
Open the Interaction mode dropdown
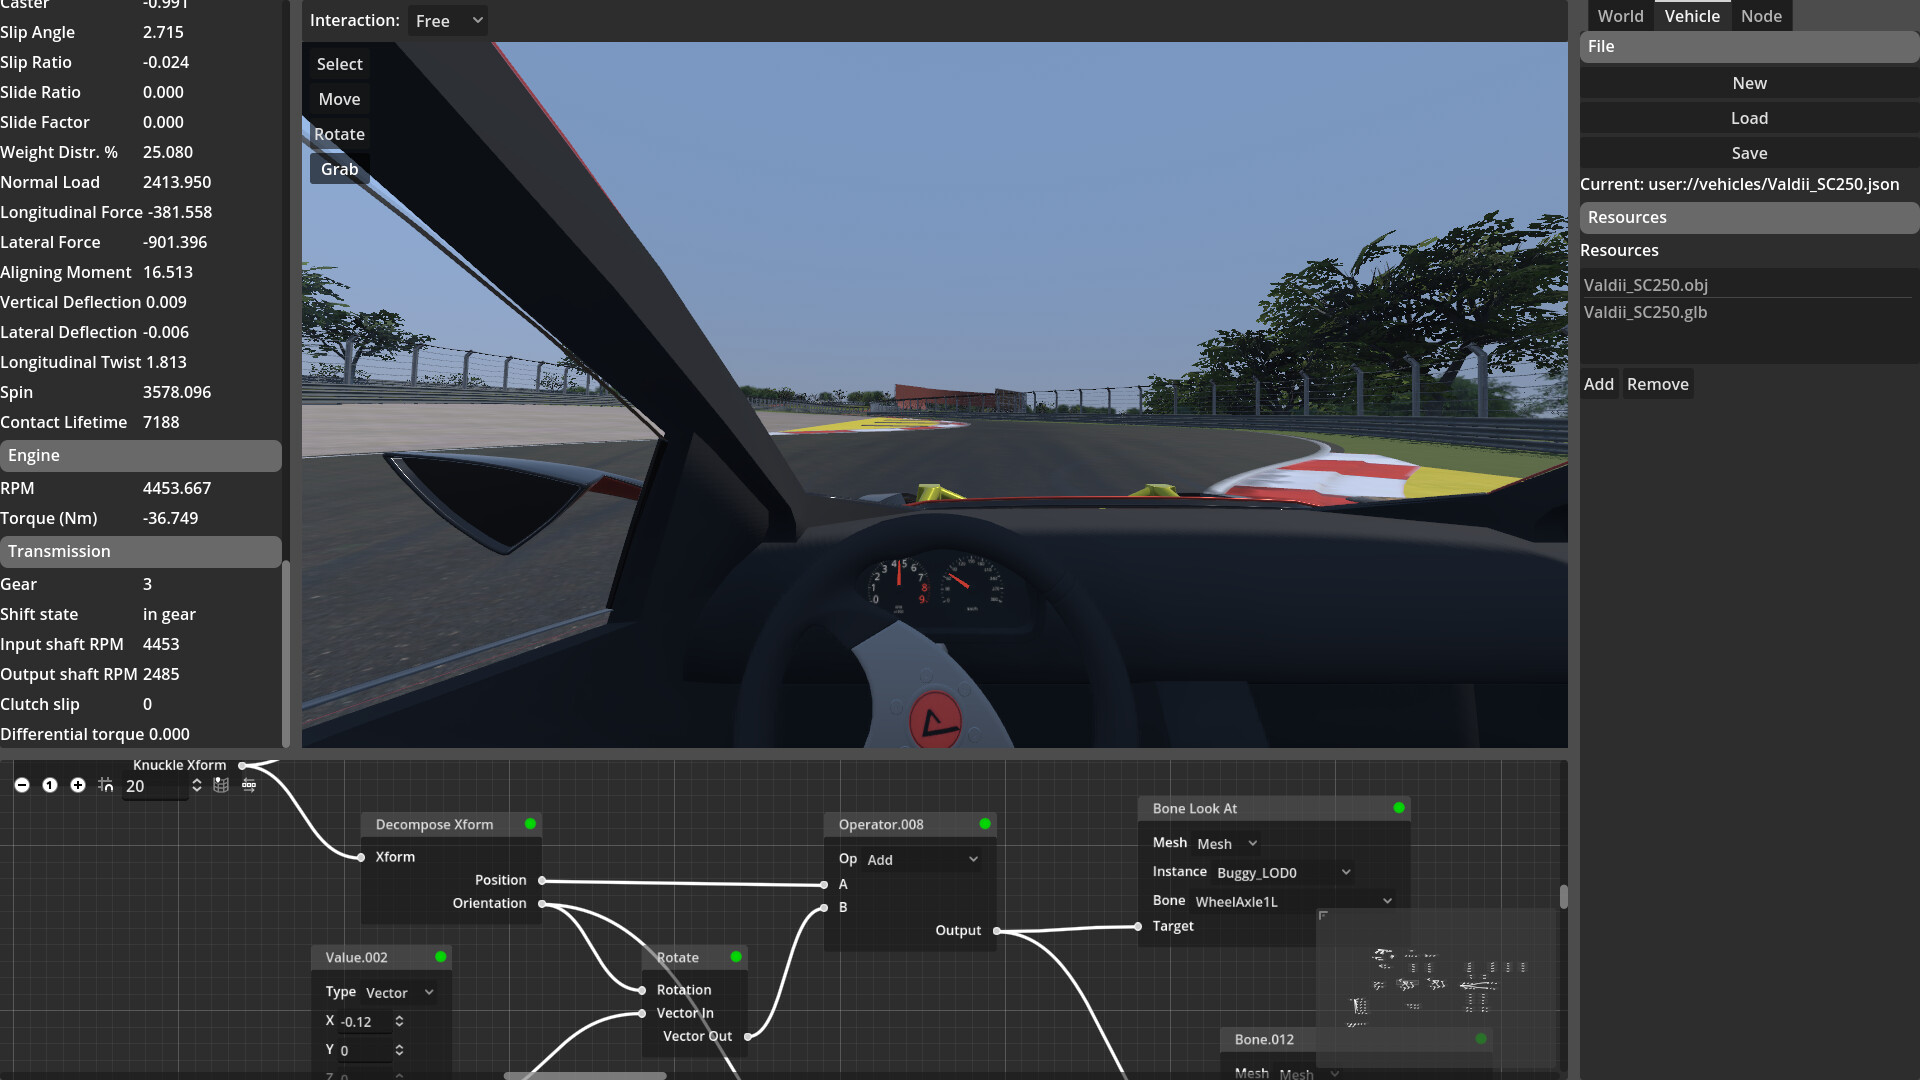click(x=447, y=20)
